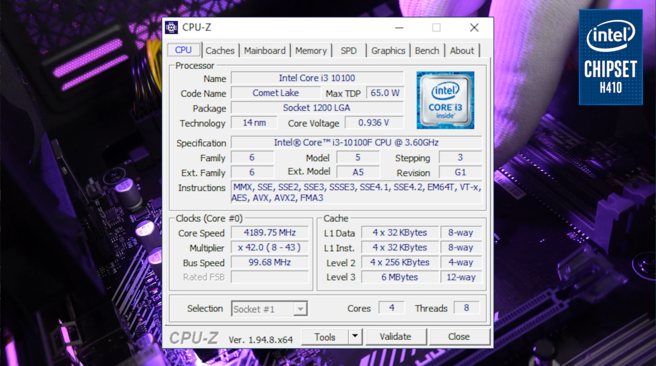The width and height of the screenshot is (656, 366).
Task: Click the Code Name value Comet Lake
Action: pos(275,93)
